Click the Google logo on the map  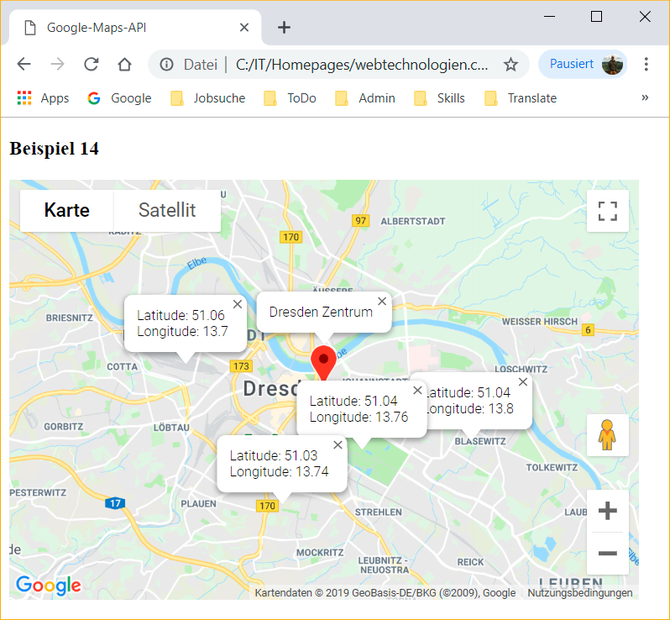pyautogui.click(x=48, y=585)
